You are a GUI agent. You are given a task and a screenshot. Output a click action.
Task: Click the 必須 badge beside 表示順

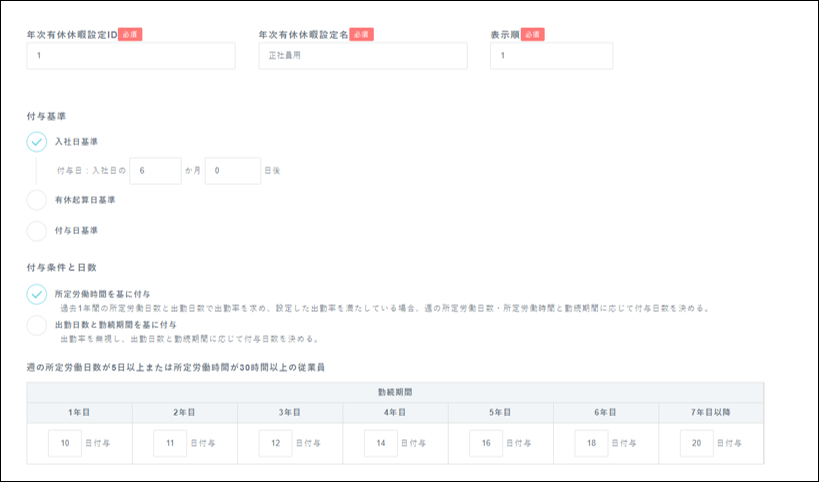(x=532, y=34)
